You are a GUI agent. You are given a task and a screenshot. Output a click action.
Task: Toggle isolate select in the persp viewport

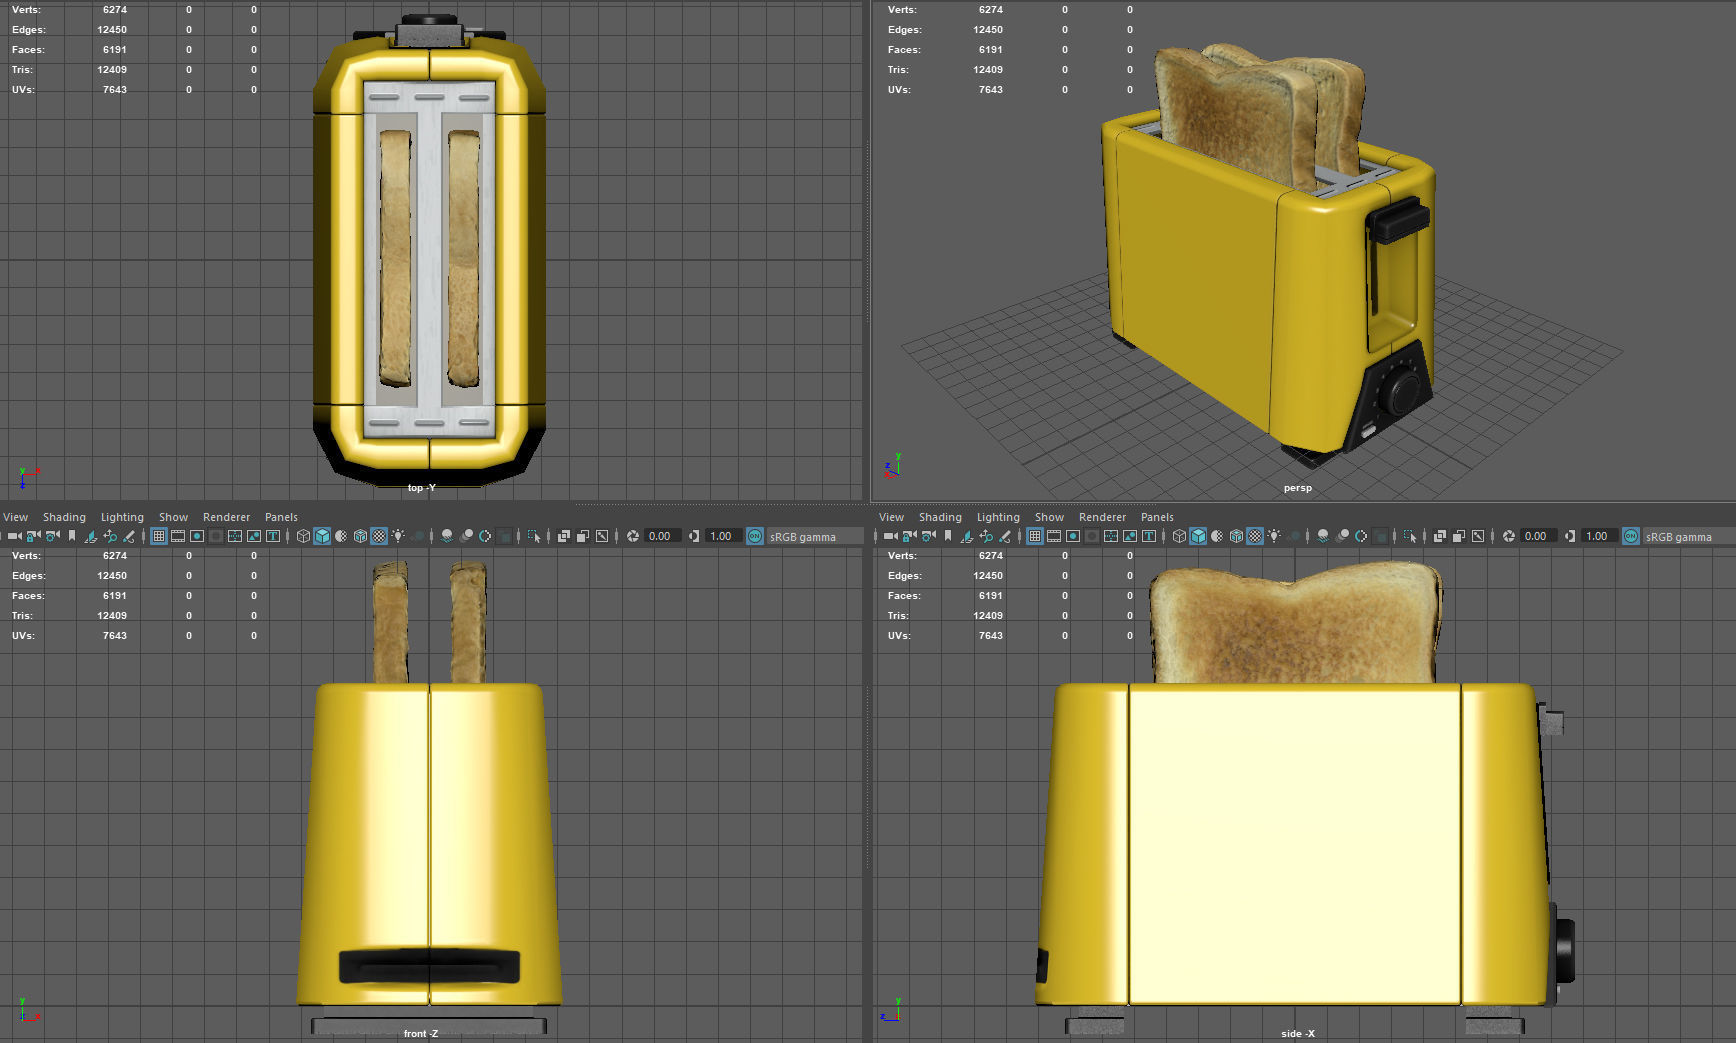[x=1410, y=537]
